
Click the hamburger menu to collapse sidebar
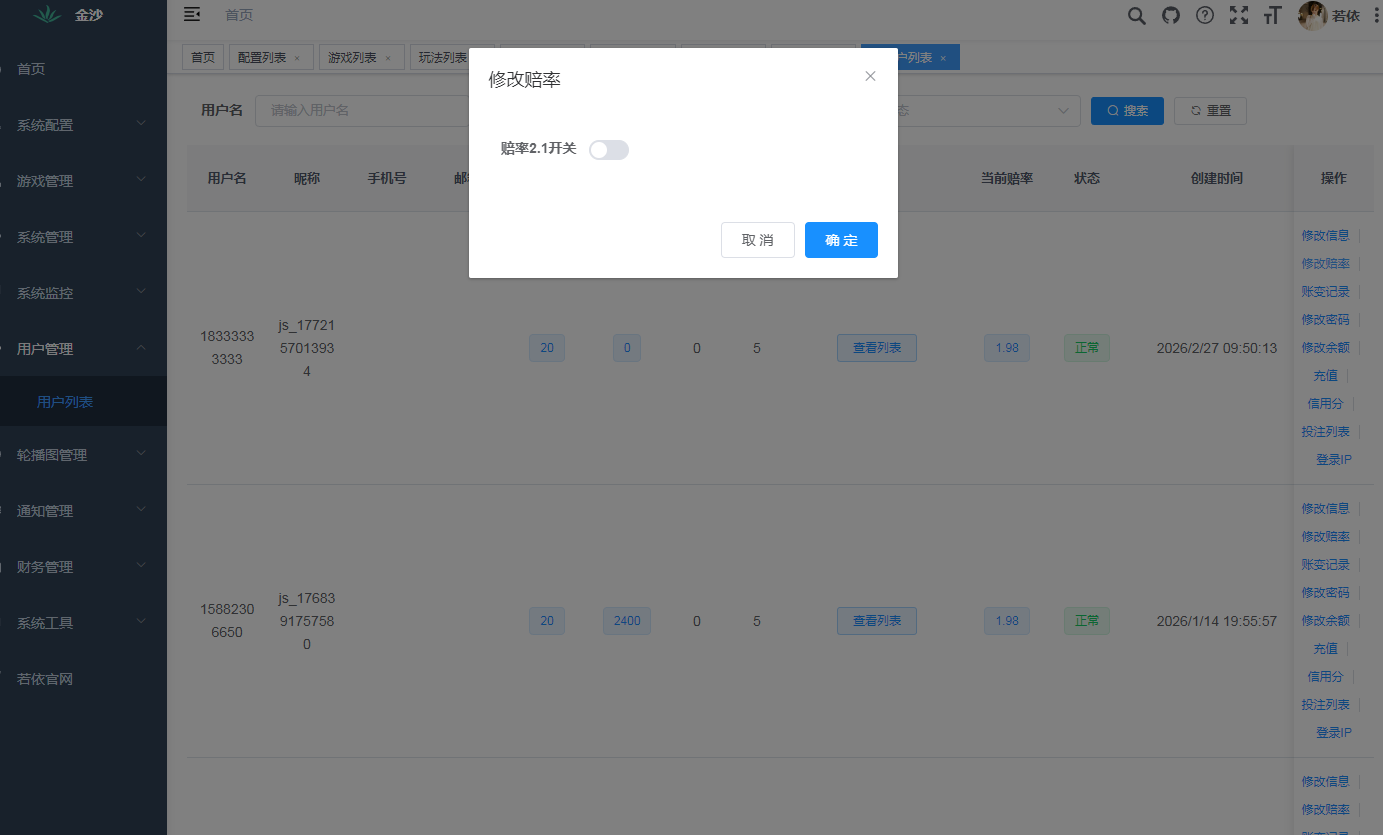(x=192, y=15)
